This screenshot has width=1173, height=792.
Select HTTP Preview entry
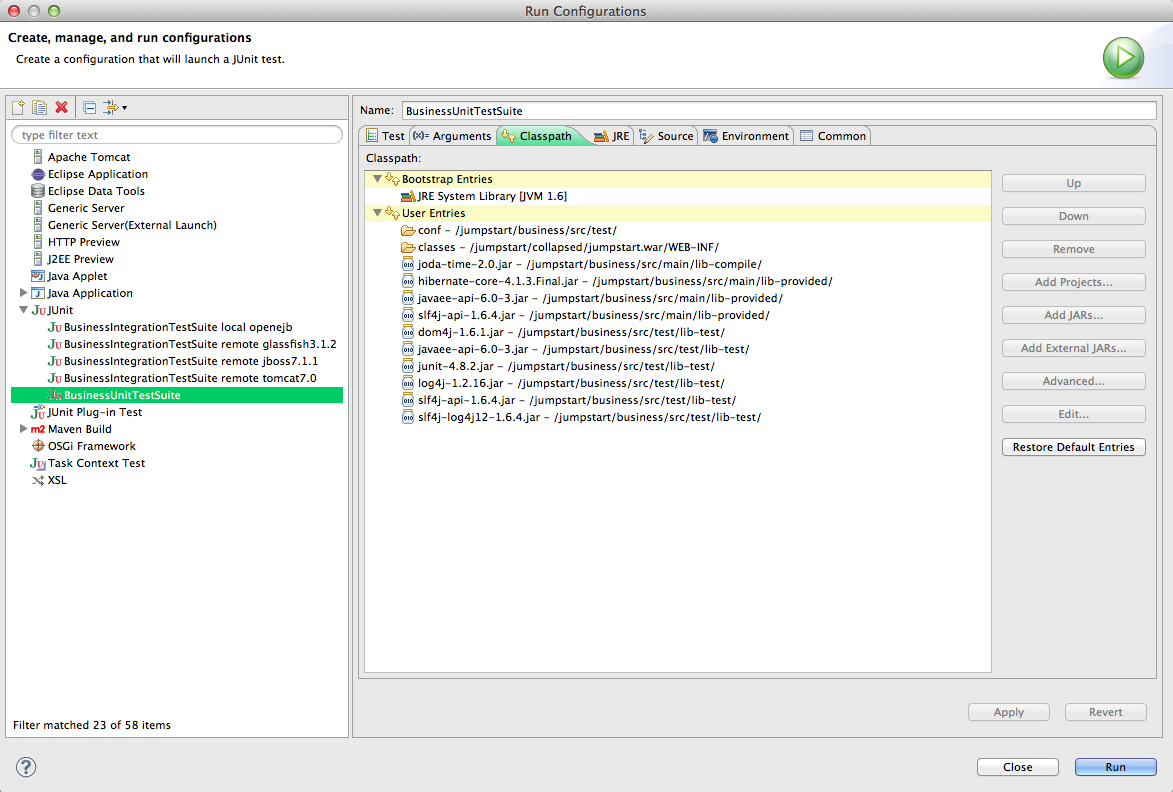click(83, 242)
